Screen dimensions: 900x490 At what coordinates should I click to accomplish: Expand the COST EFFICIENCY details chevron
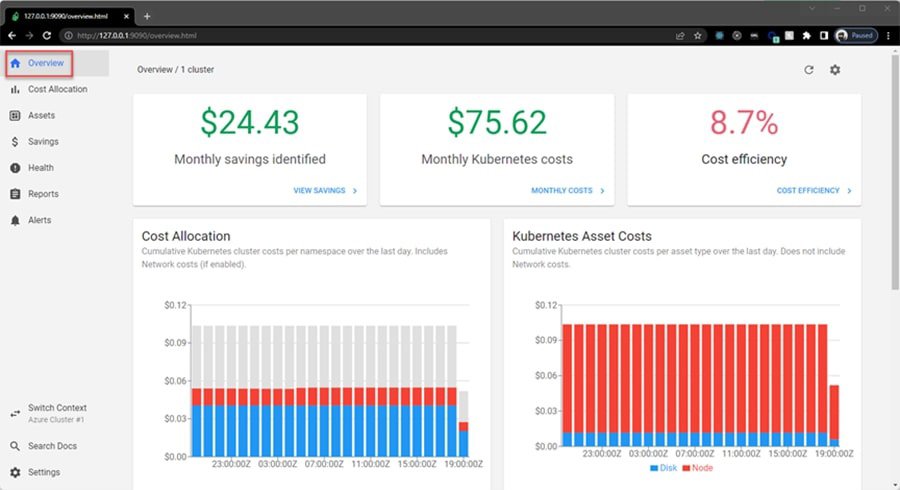849,190
